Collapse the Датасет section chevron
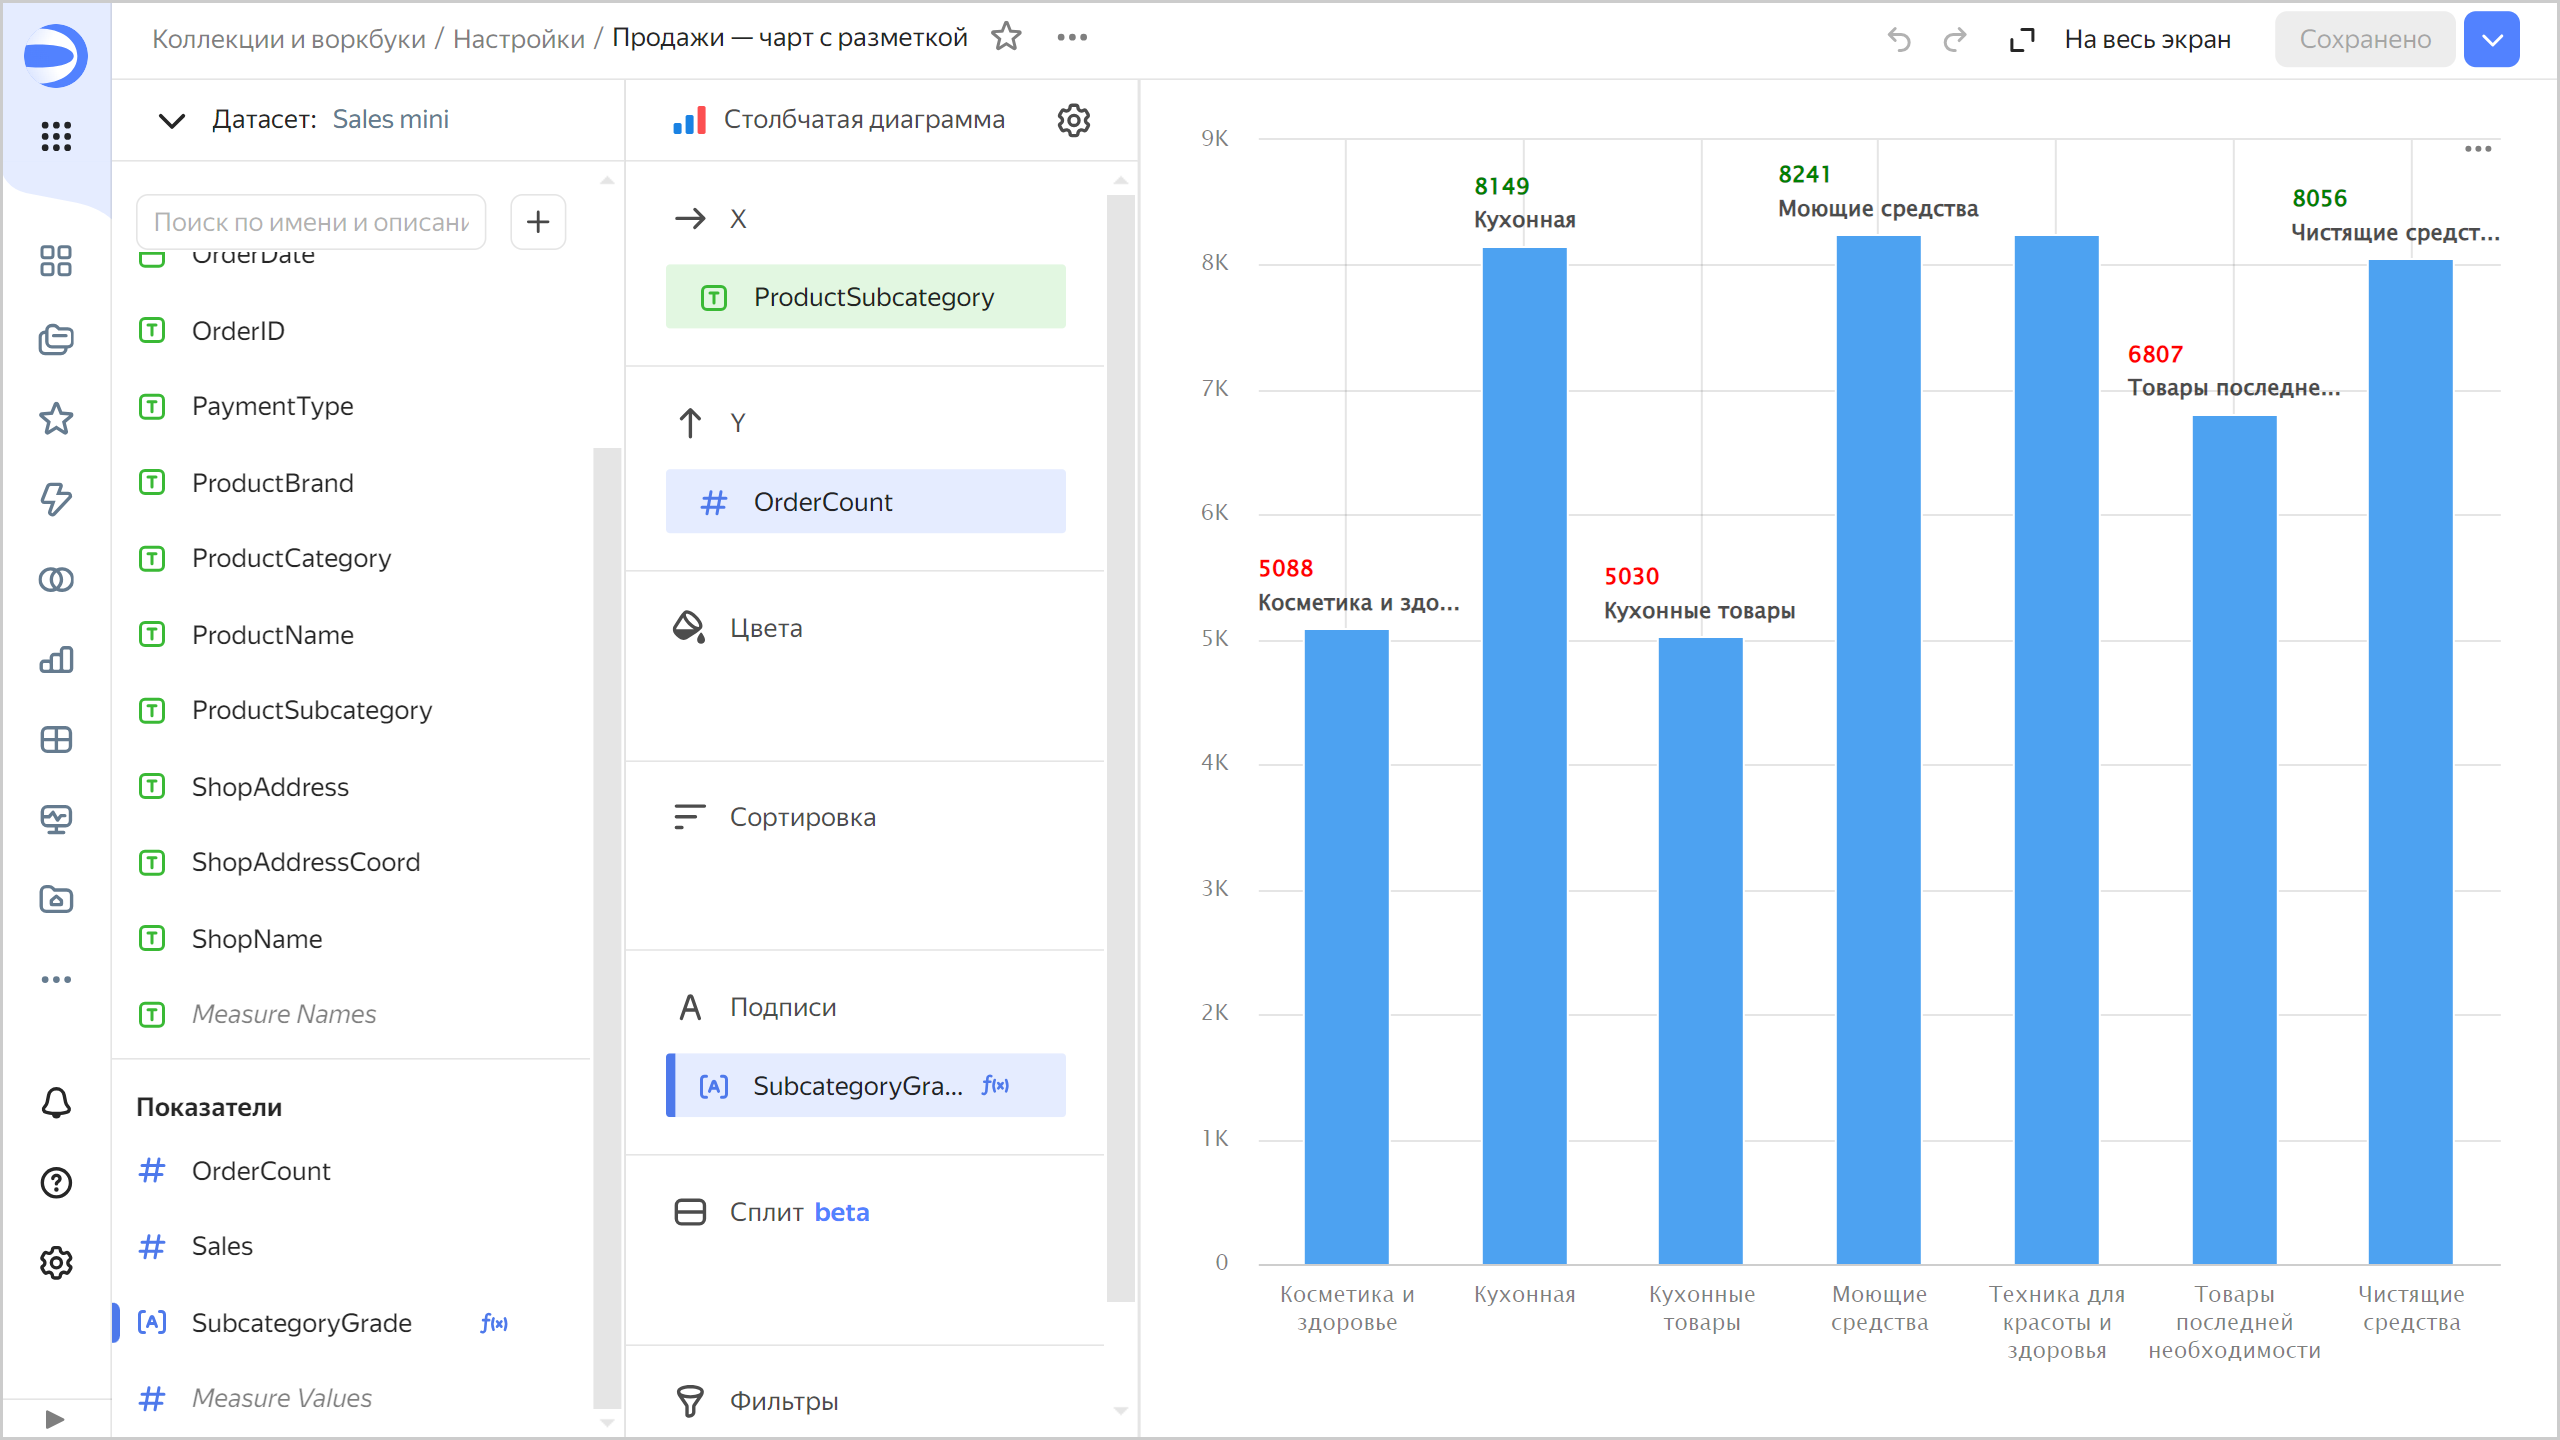2560x1440 pixels. [x=171, y=120]
